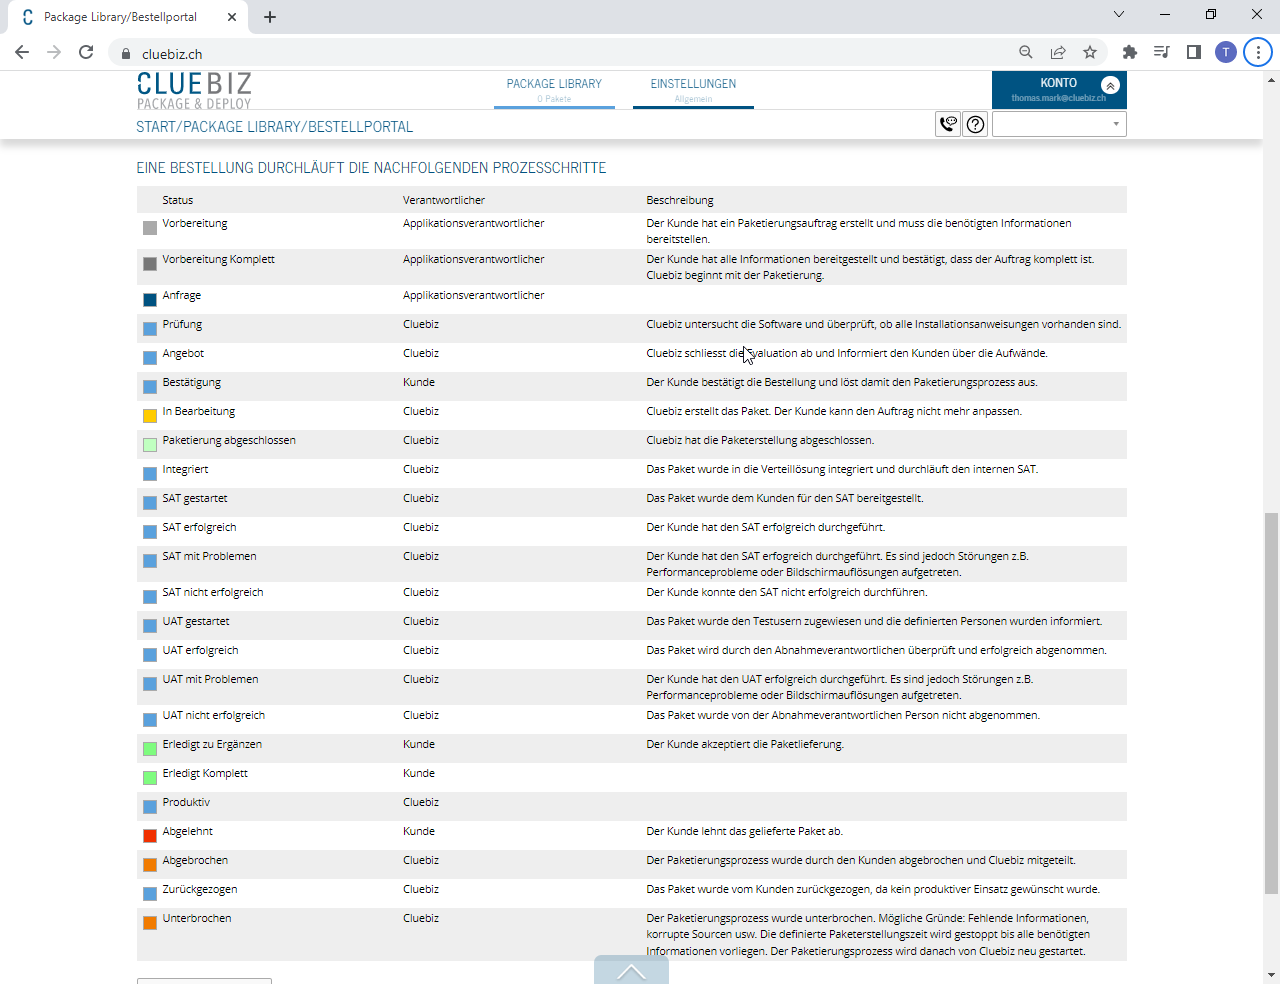Click the process steps heading text

[x=372, y=168]
